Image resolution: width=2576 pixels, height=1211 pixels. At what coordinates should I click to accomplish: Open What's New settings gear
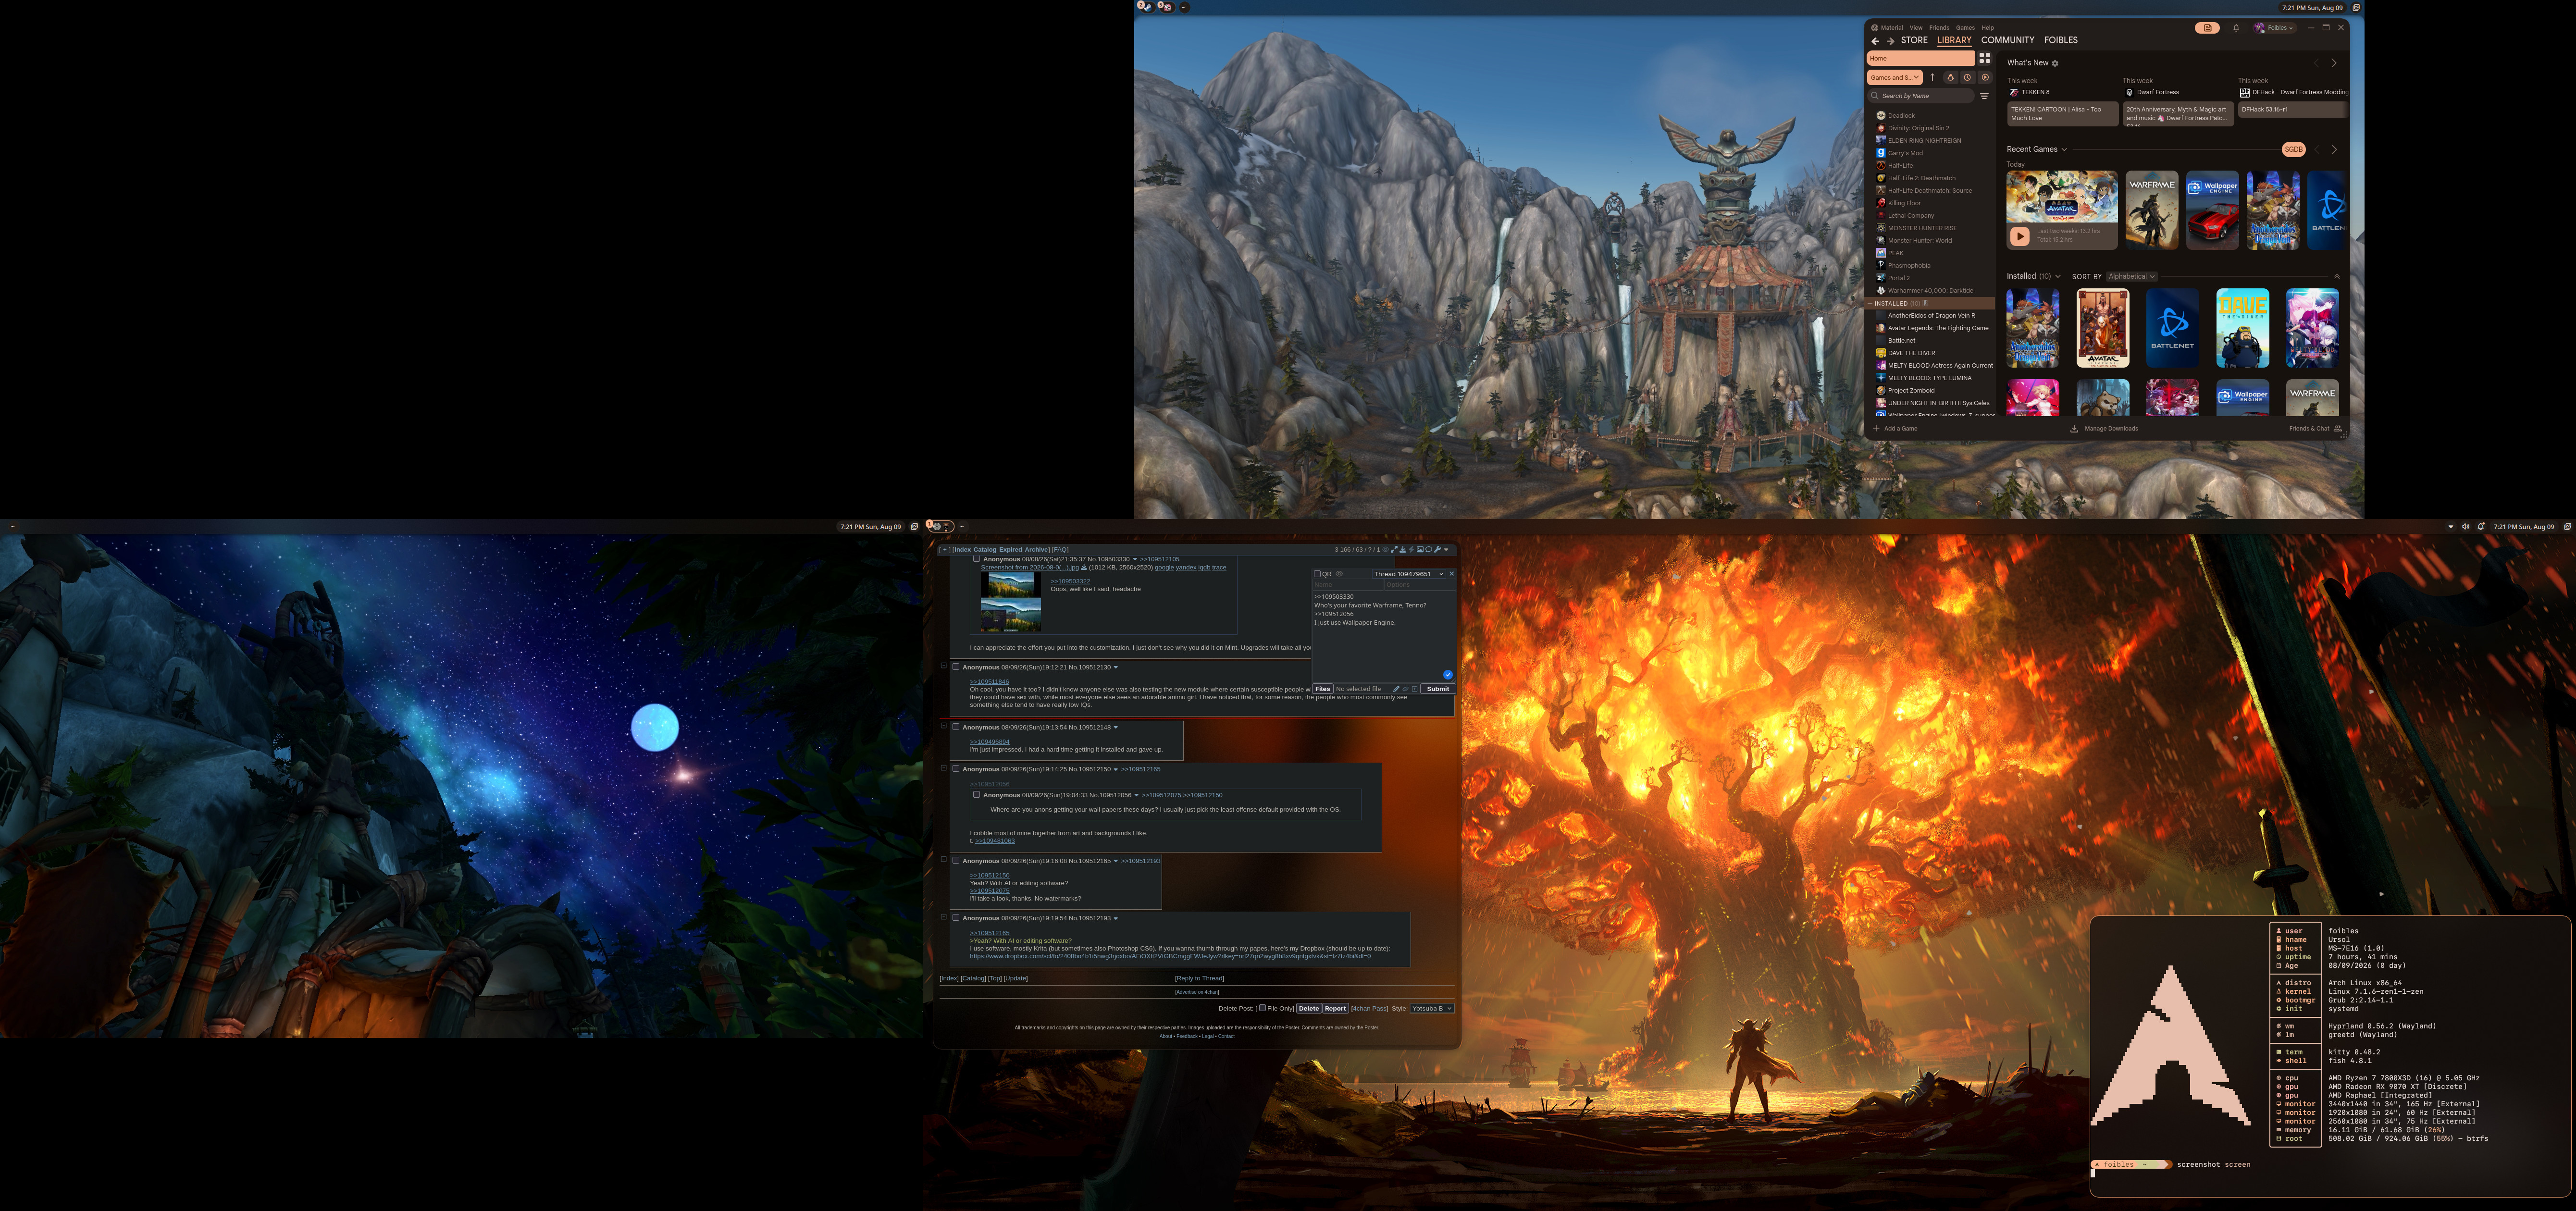tap(2055, 63)
